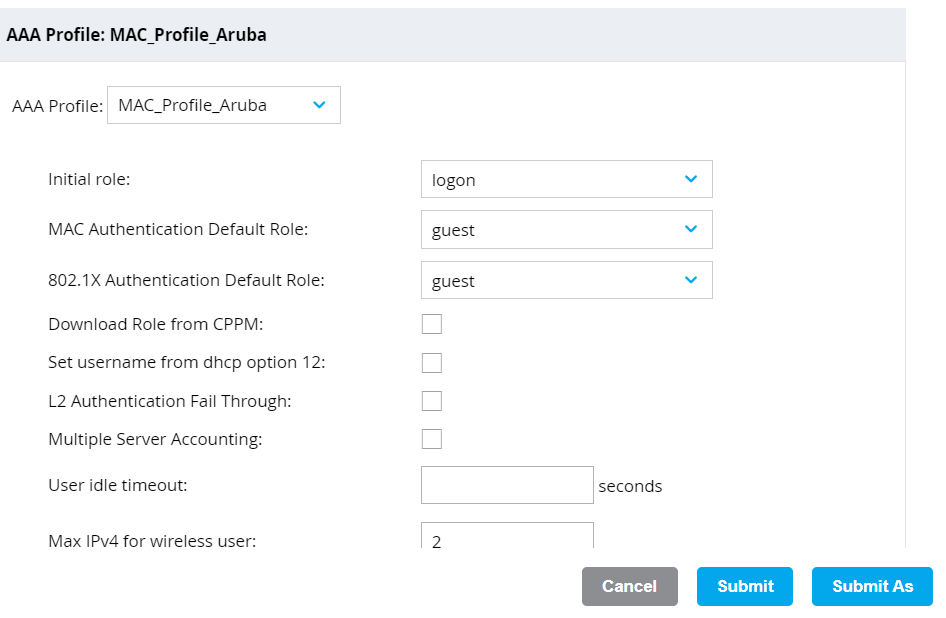Toggle L2 Authentication Fail Through checkbox
Image resolution: width=946 pixels, height=618 pixels.
coord(432,401)
